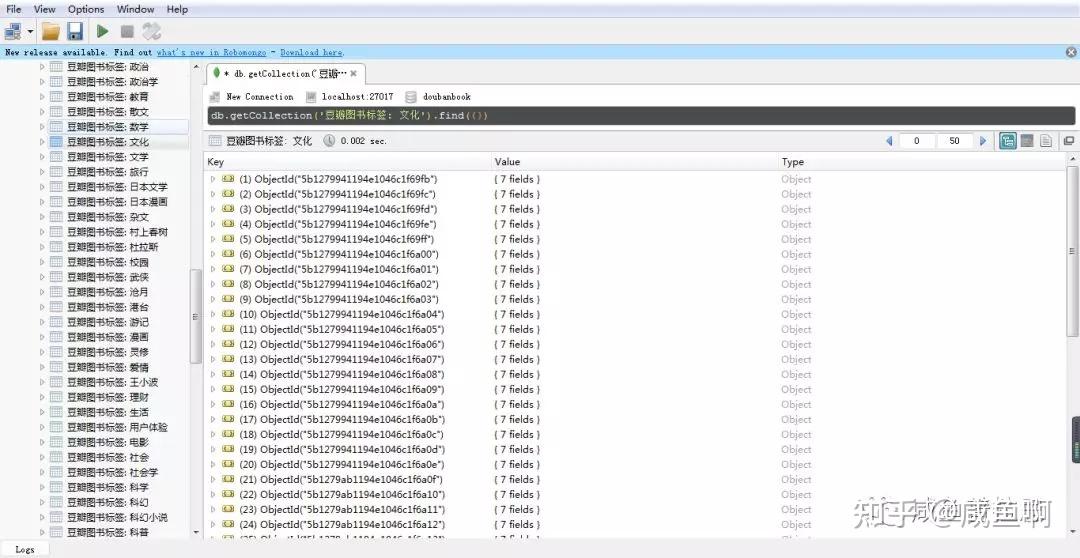This screenshot has height=558, width=1080.
Task: Expand the 豆瓣图书标签: 政治 collection node
Action: click(42, 67)
